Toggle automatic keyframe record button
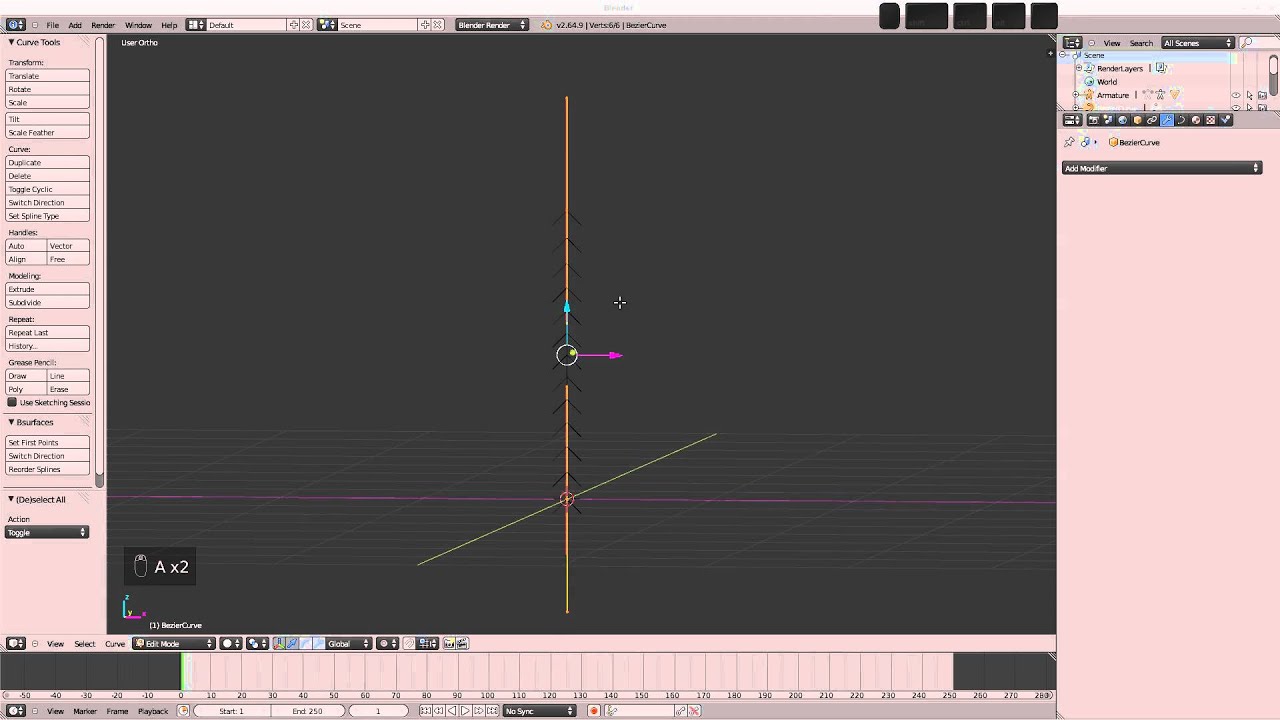The image size is (1280, 720). click(x=594, y=711)
